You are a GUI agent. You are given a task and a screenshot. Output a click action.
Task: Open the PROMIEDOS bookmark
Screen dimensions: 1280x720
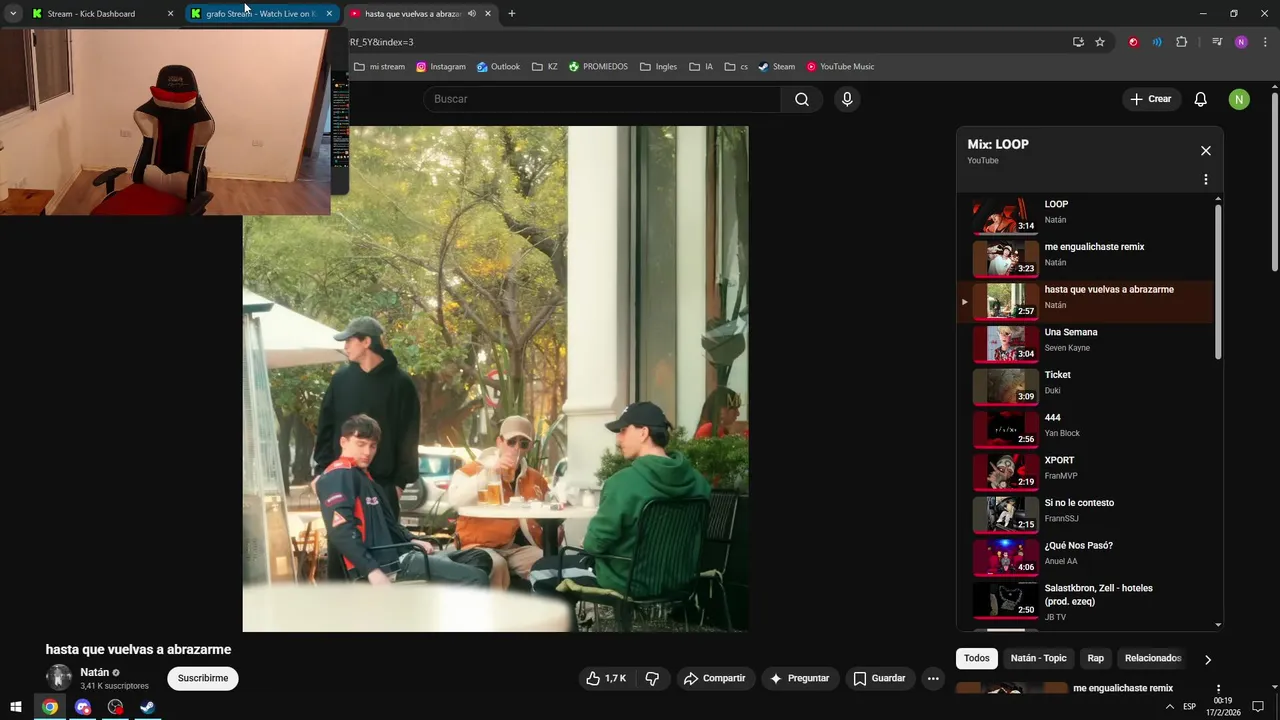tap(598, 67)
